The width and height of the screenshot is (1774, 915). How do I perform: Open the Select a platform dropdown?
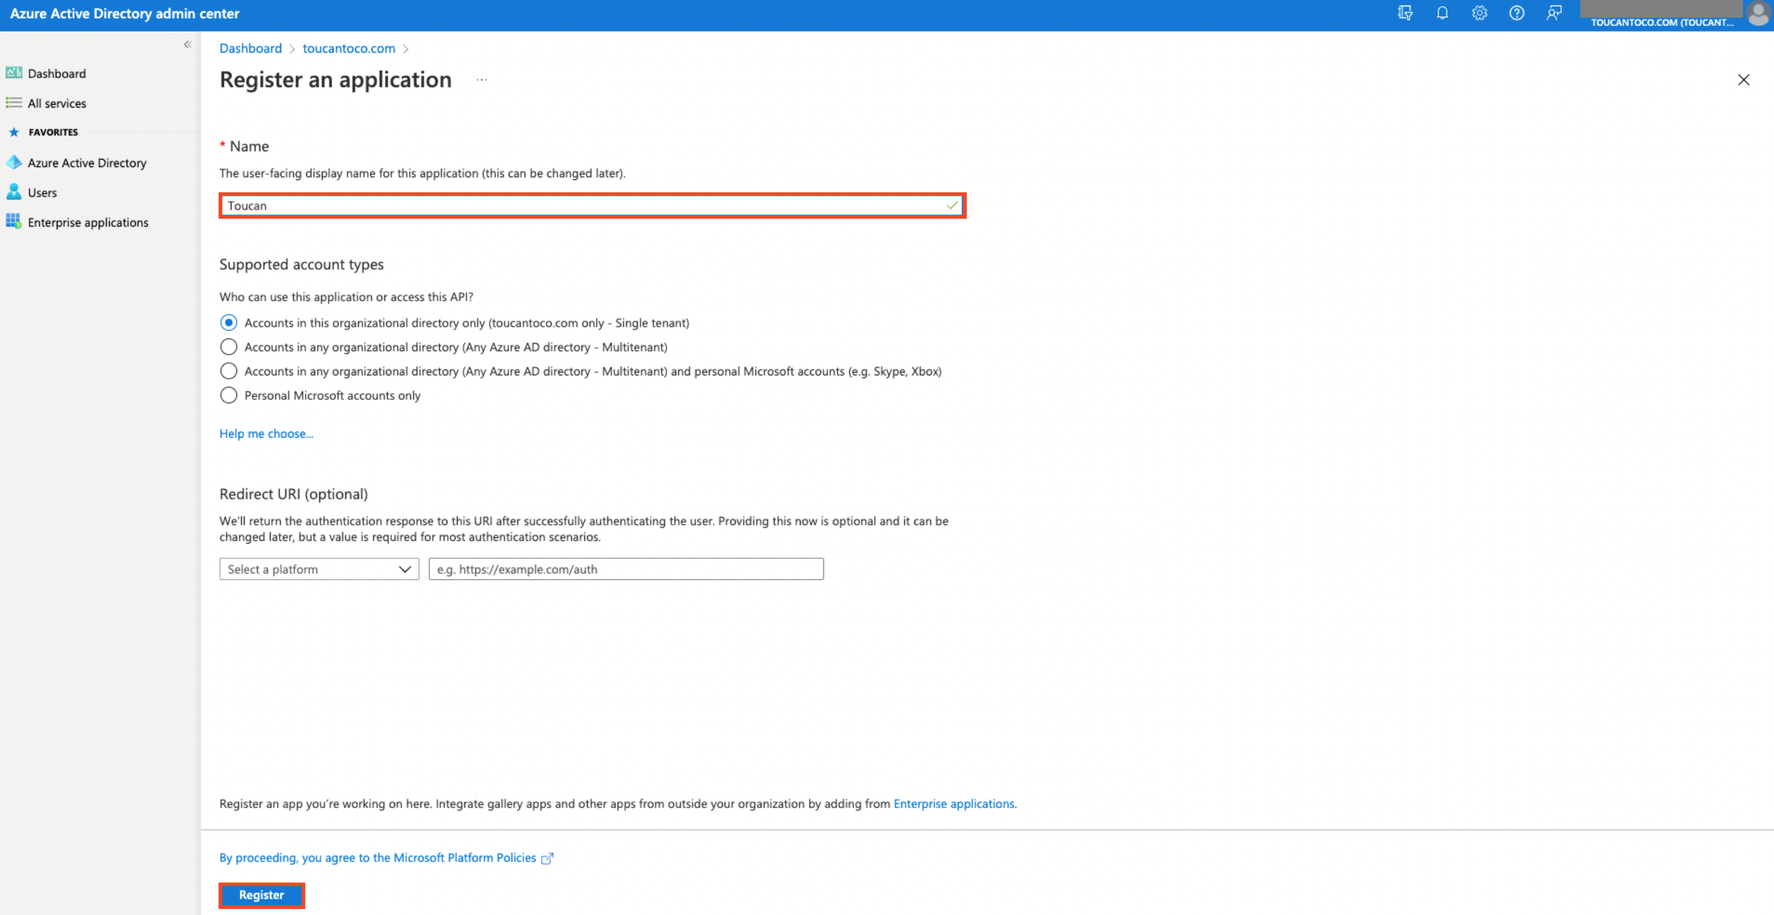pyautogui.click(x=318, y=568)
